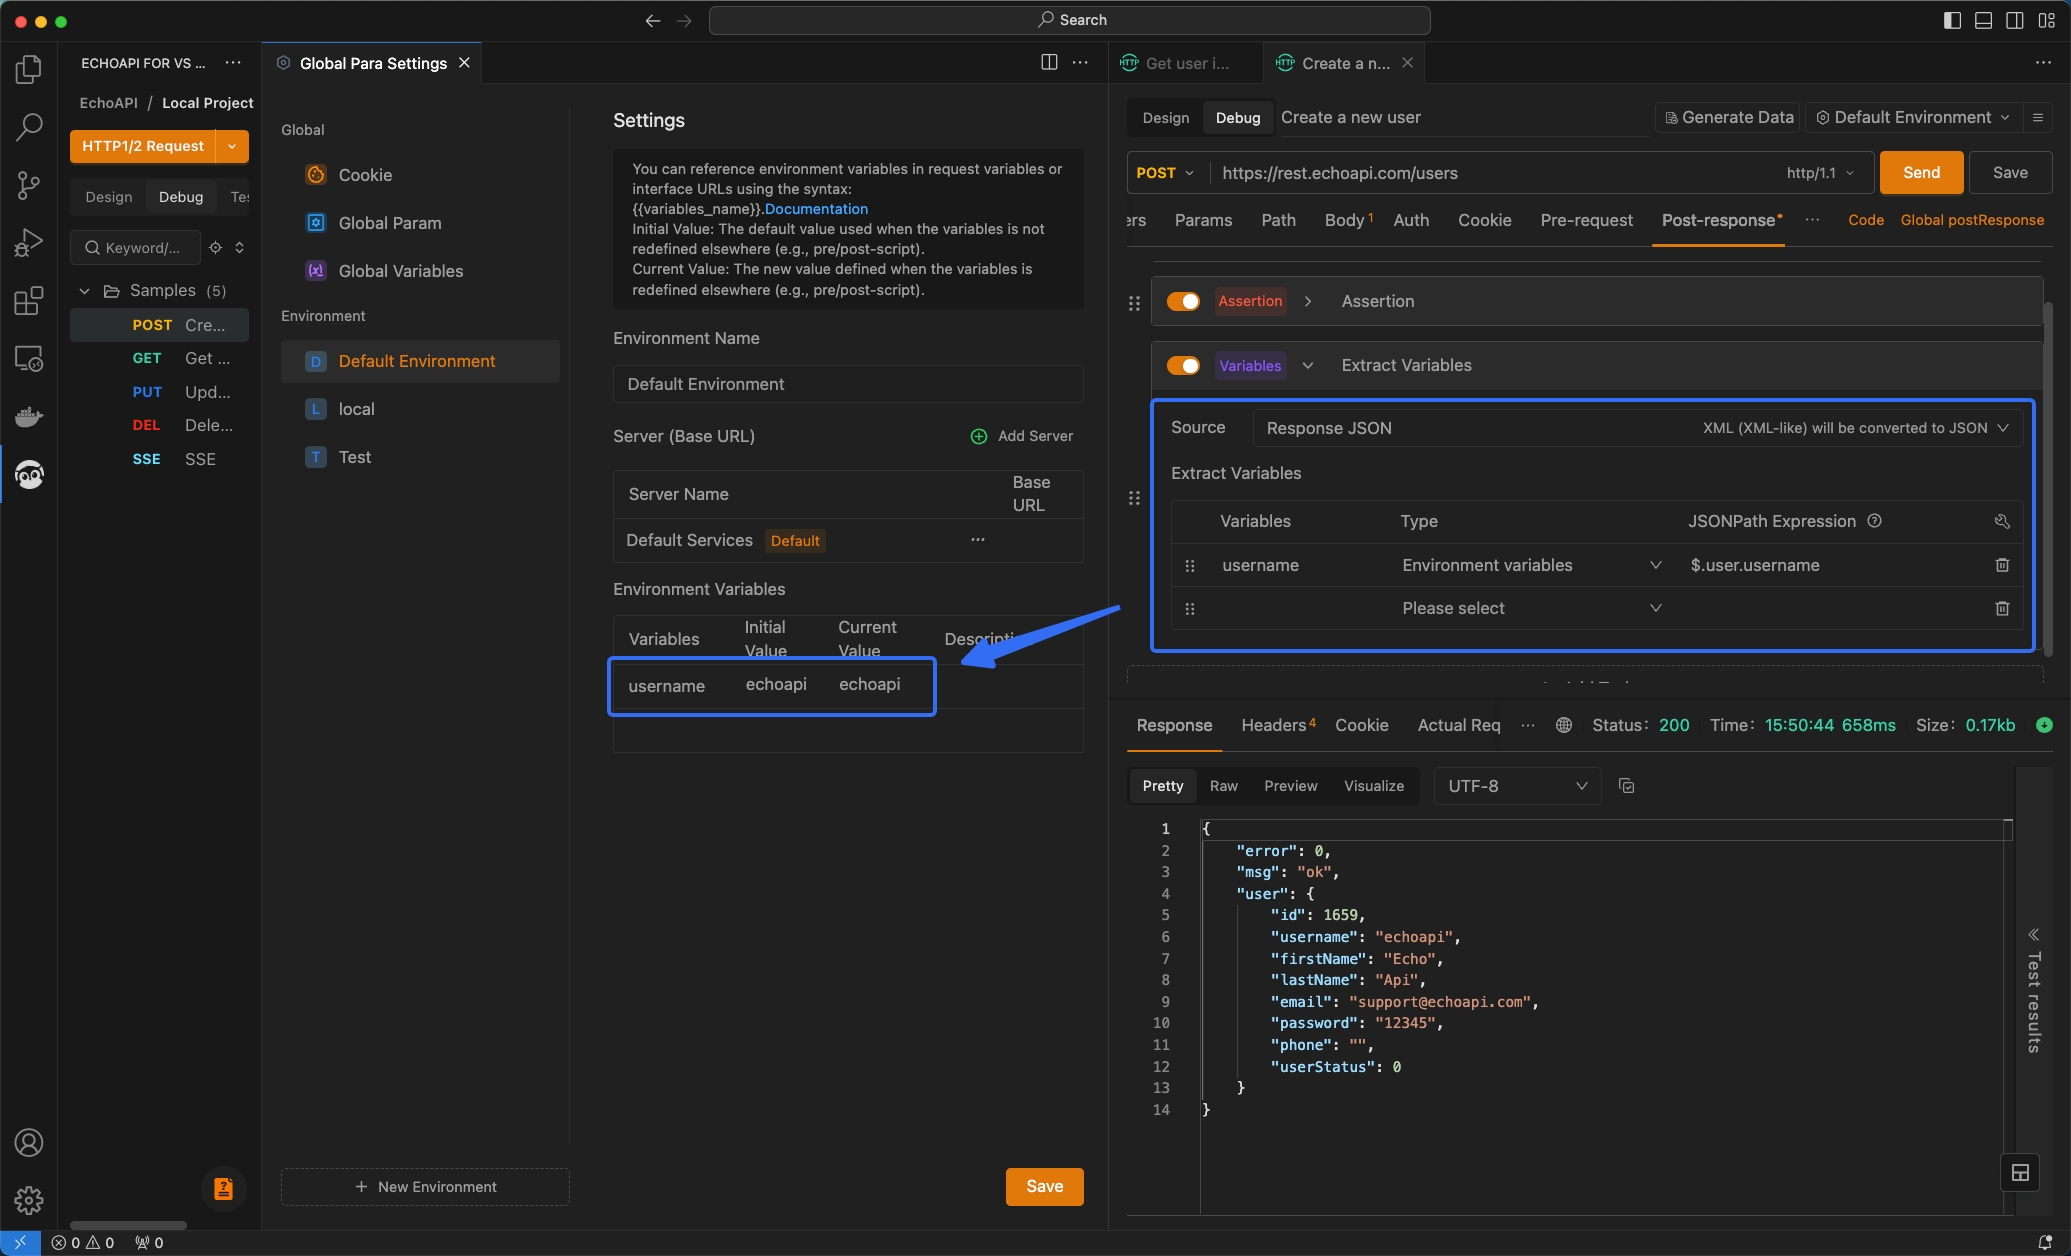Open JSONPath Expression help icon
The width and height of the screenshot is (2071, 1256).
1875,521
